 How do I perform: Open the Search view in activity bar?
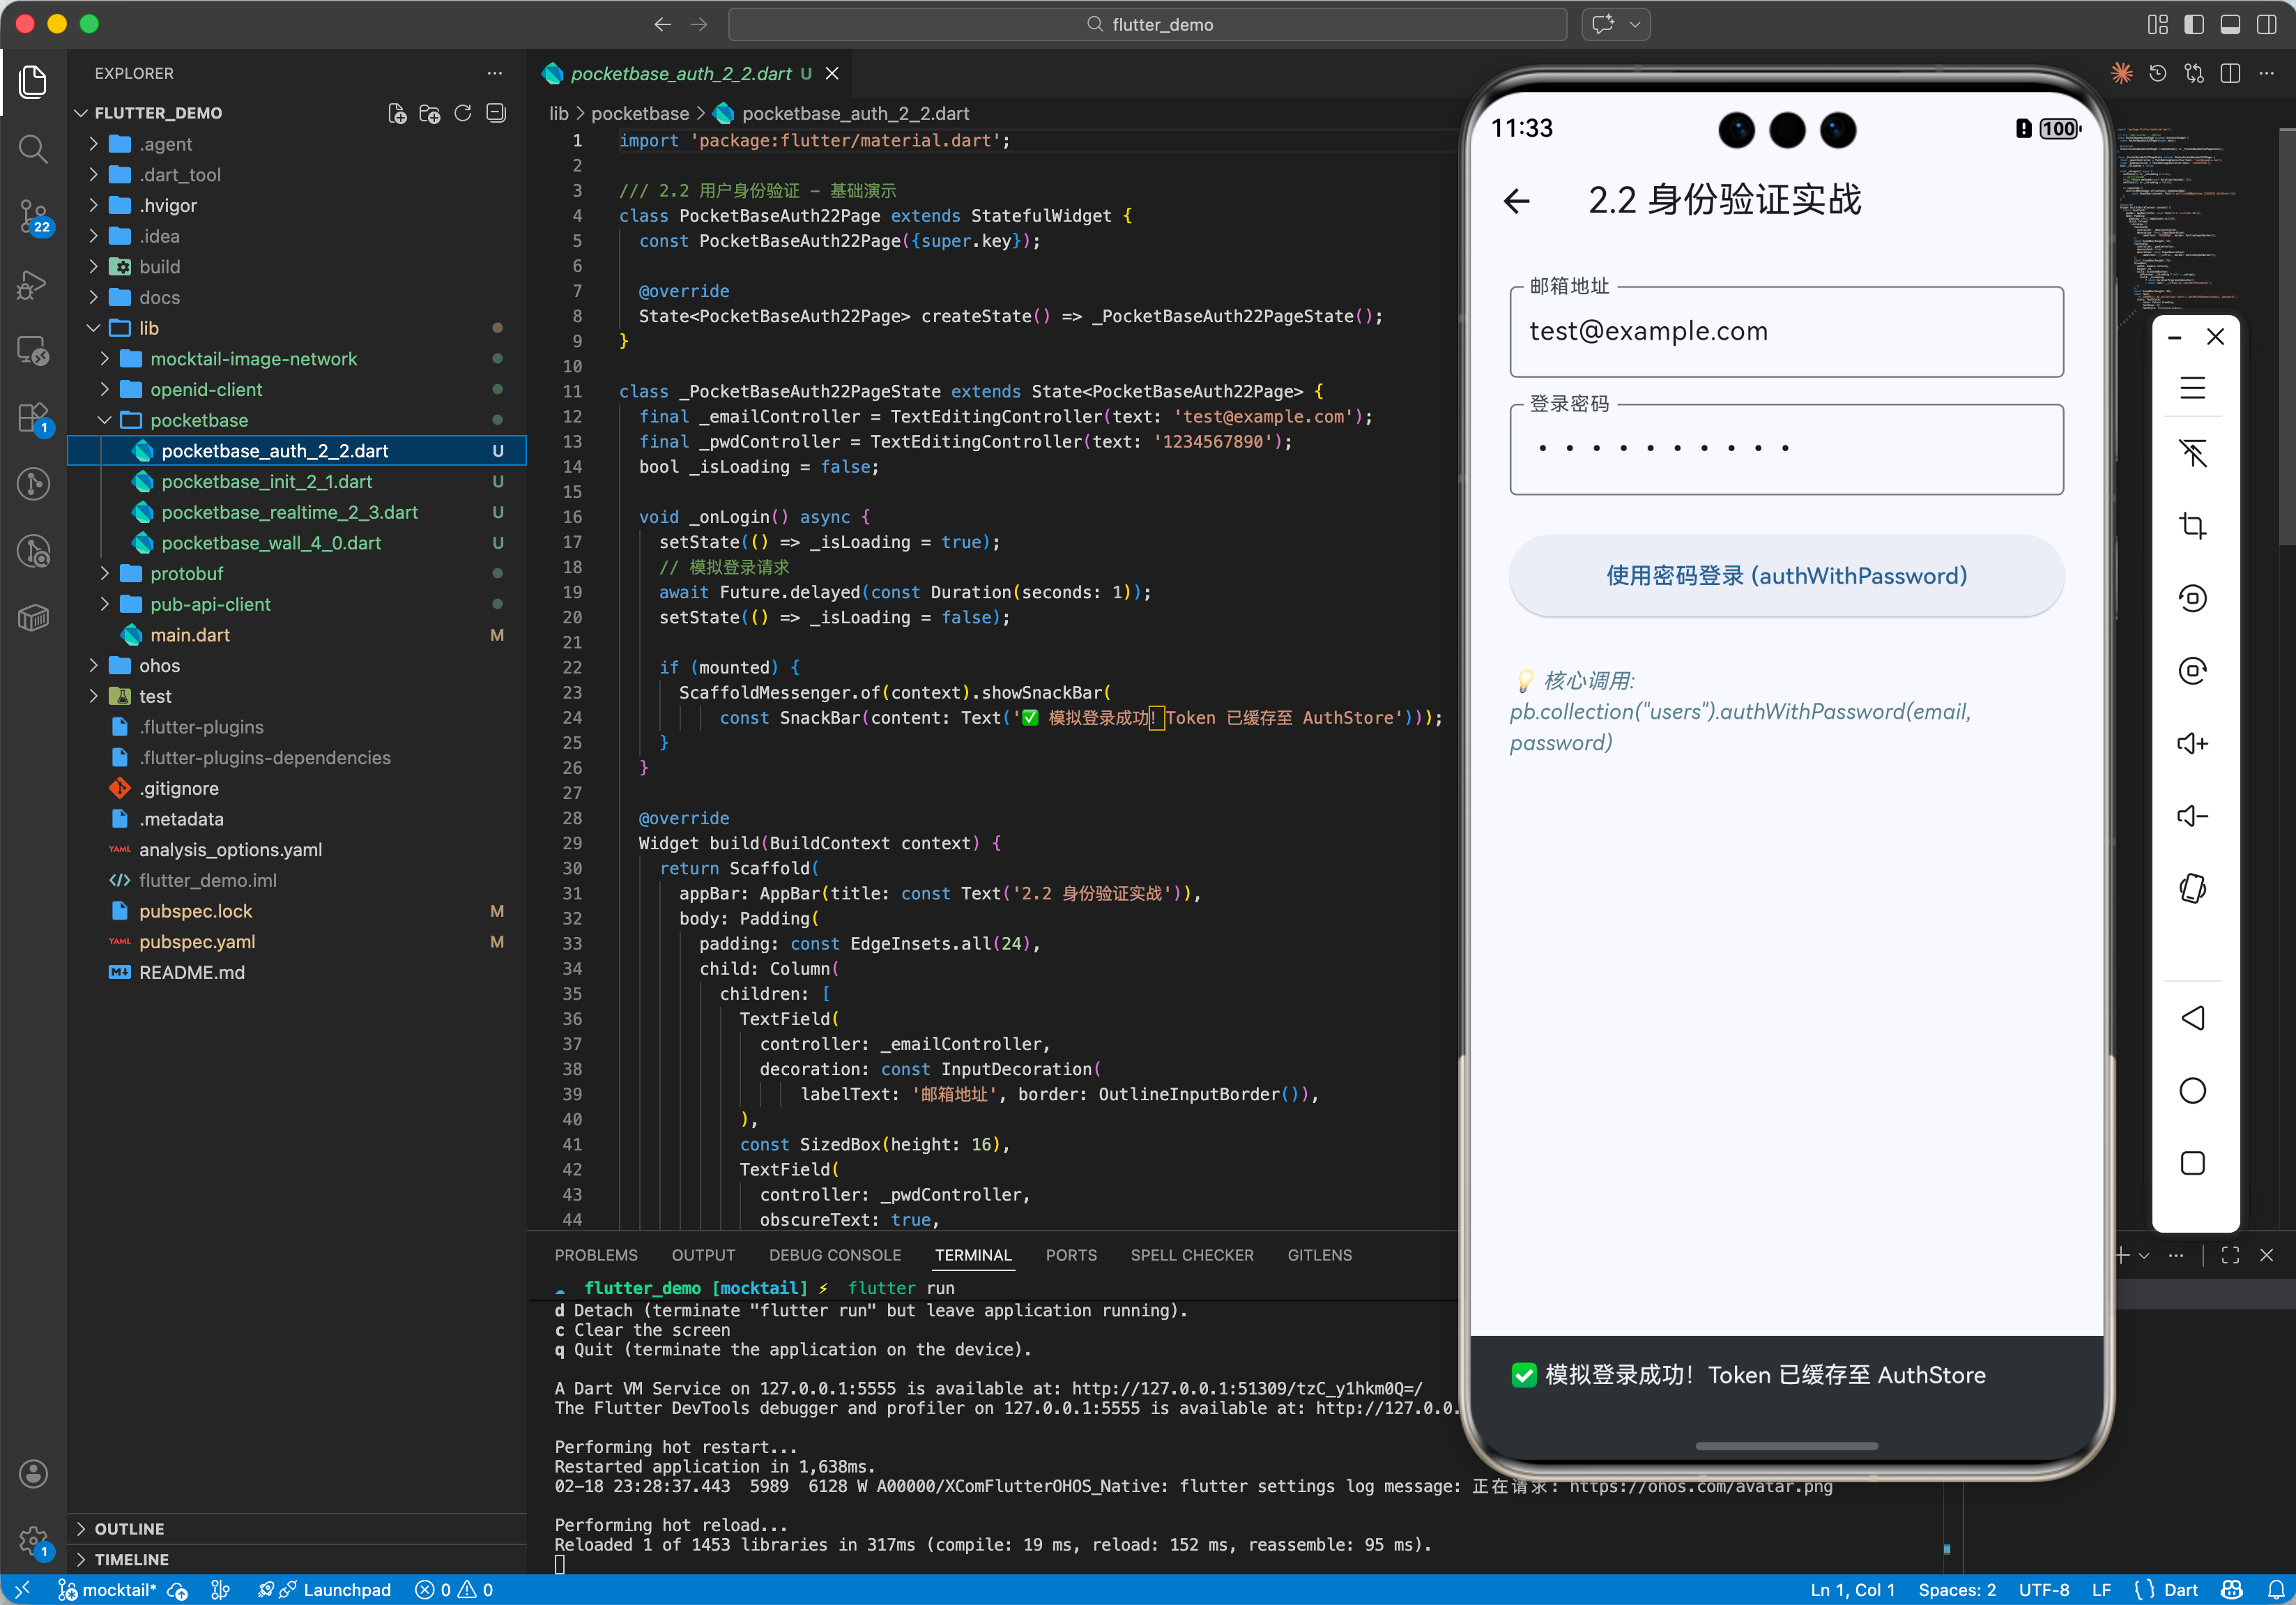[33, 149]
